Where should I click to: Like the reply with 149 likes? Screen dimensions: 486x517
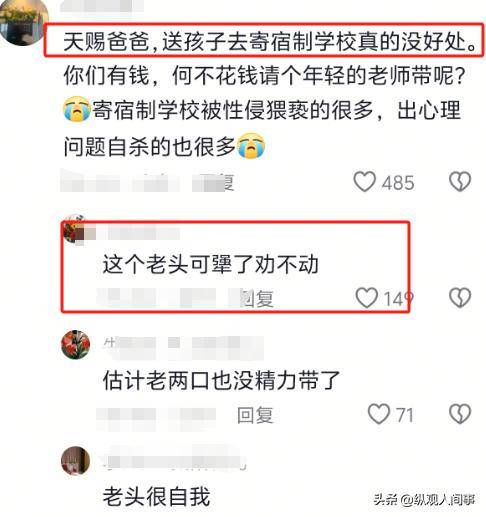coord(366,298)
